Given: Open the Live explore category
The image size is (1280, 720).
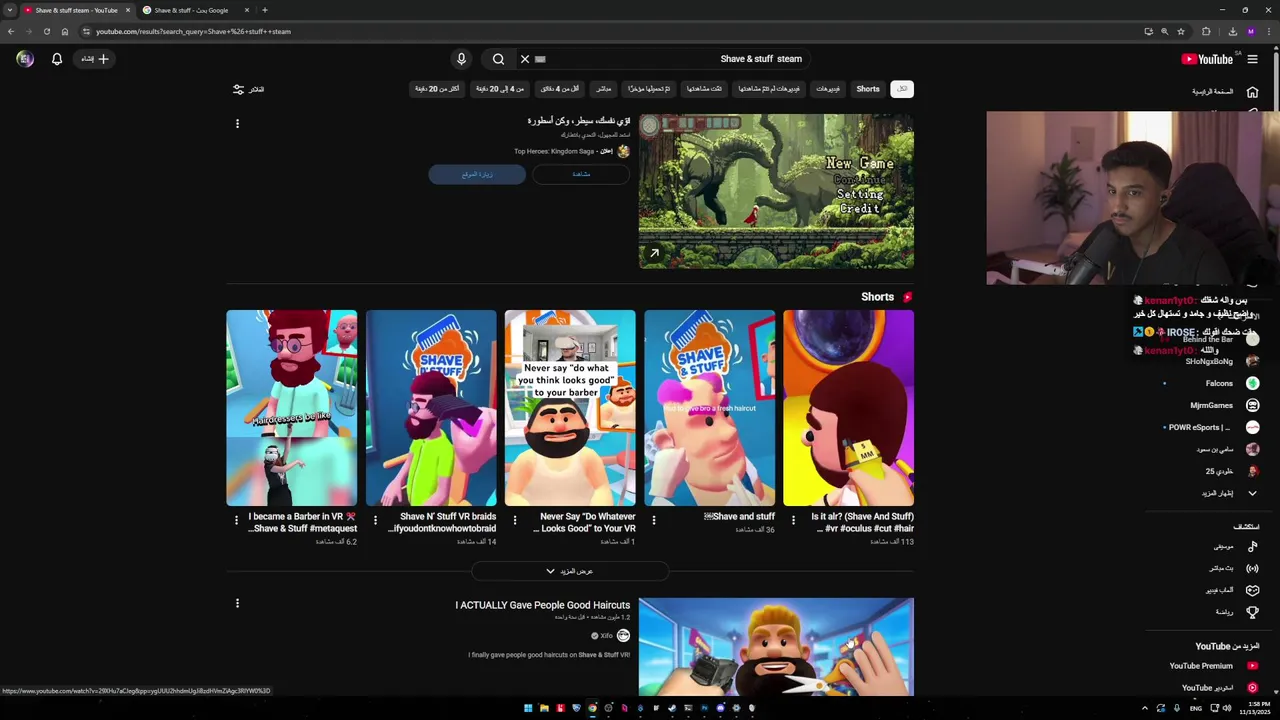Looking at the screenshot, I should [1235, 568].
